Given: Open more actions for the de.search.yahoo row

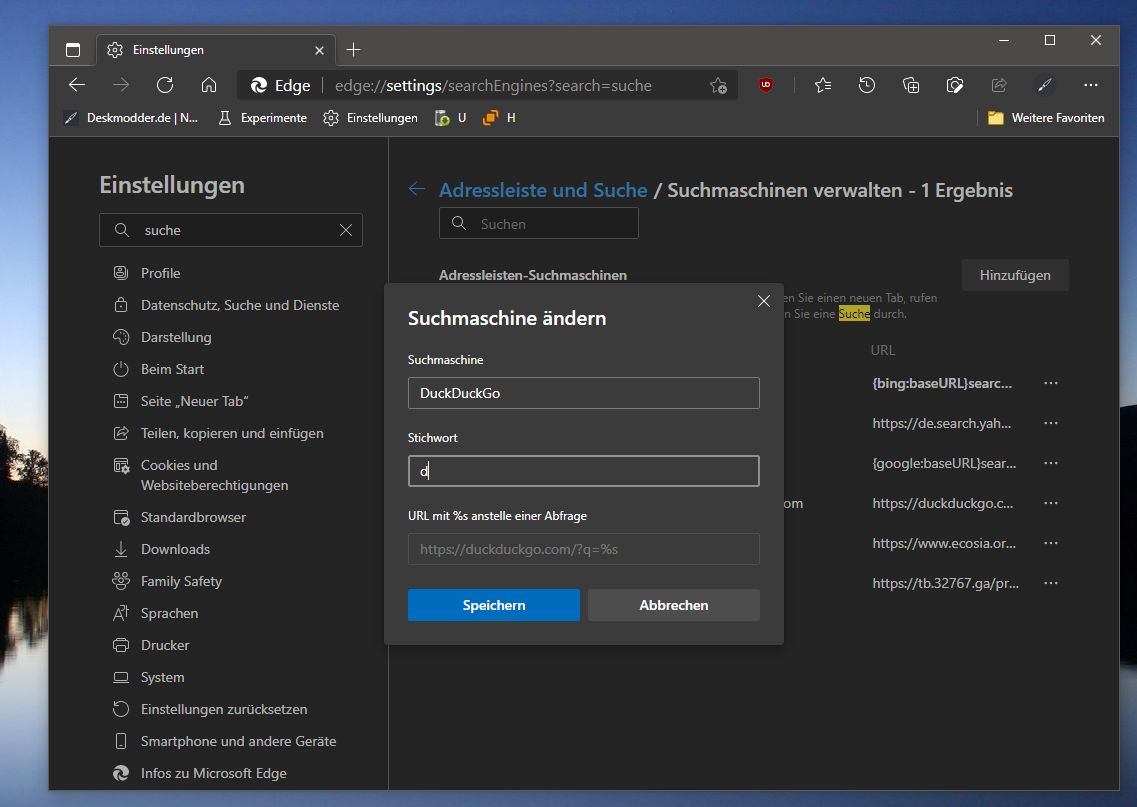Looking at the screenshot, I should [1051, 423].
